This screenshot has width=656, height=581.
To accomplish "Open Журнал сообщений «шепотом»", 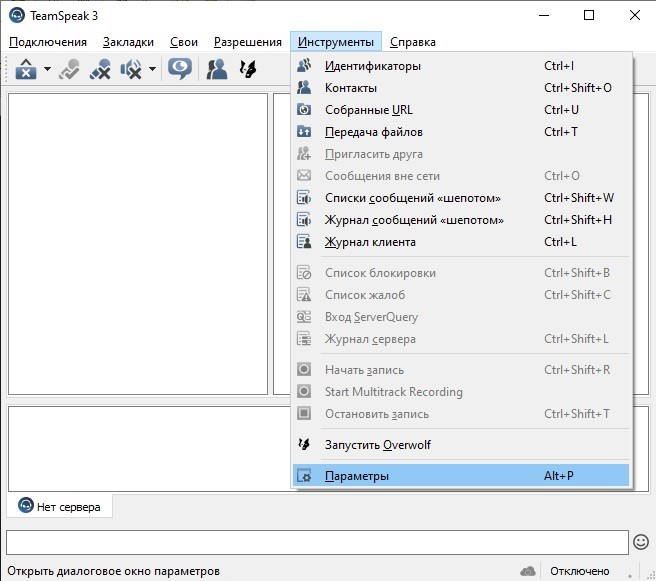I will pos(461,220).
